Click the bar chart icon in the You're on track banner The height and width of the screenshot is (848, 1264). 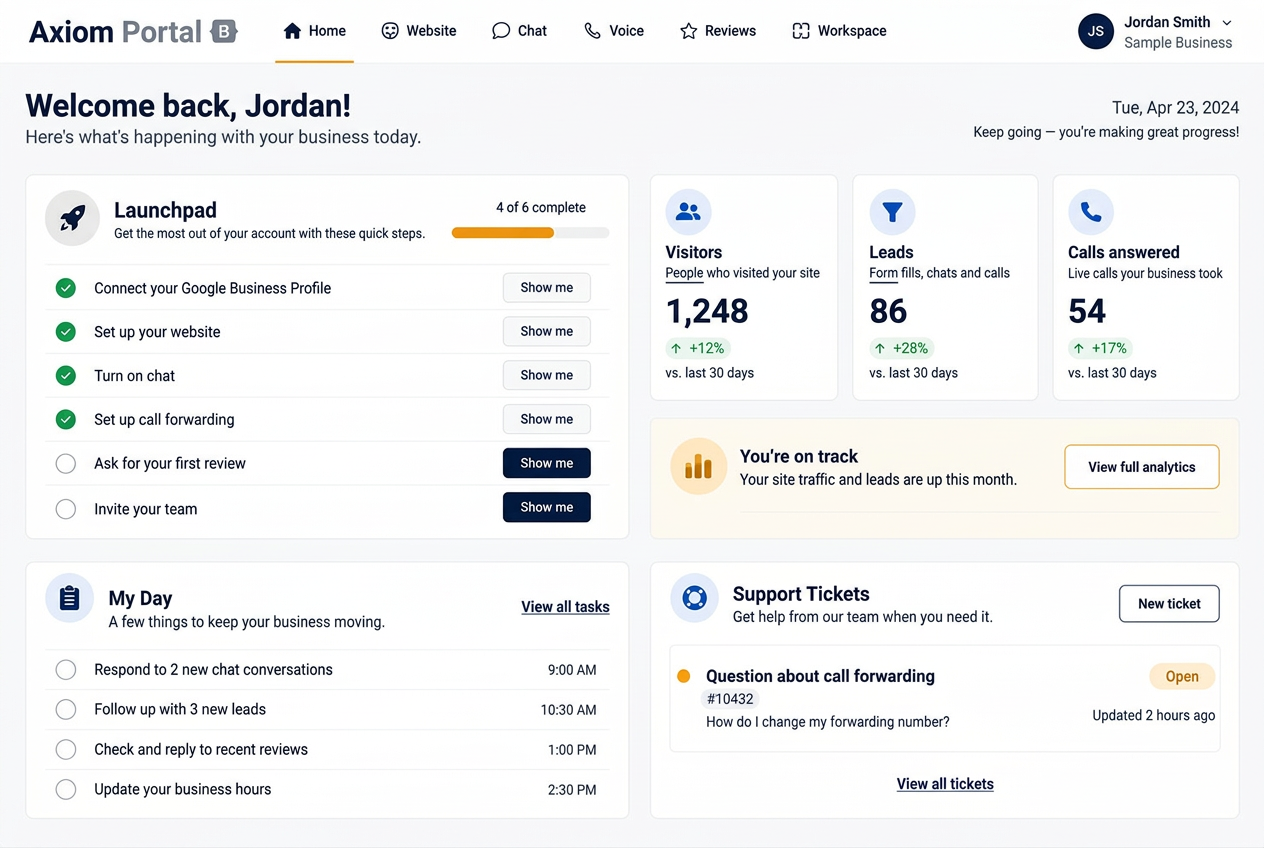pyautogui.click(x=698, y=467)
